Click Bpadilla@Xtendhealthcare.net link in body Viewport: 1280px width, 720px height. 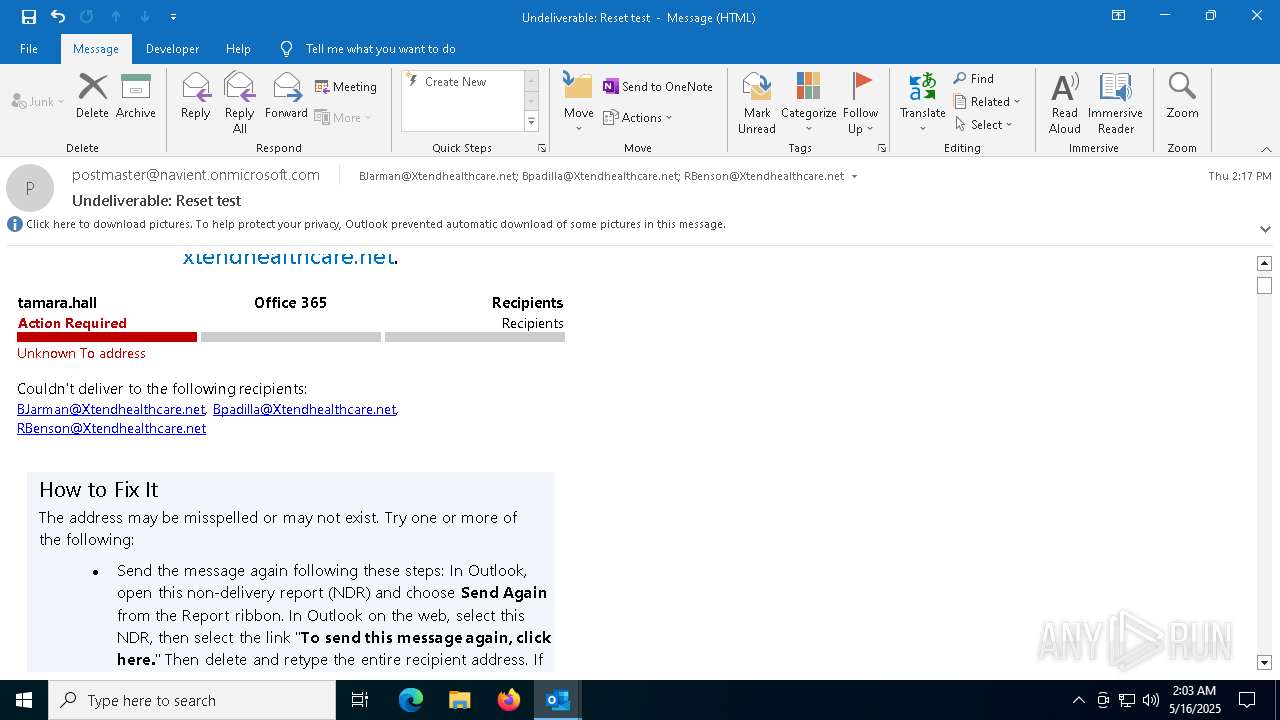point(304,409)
